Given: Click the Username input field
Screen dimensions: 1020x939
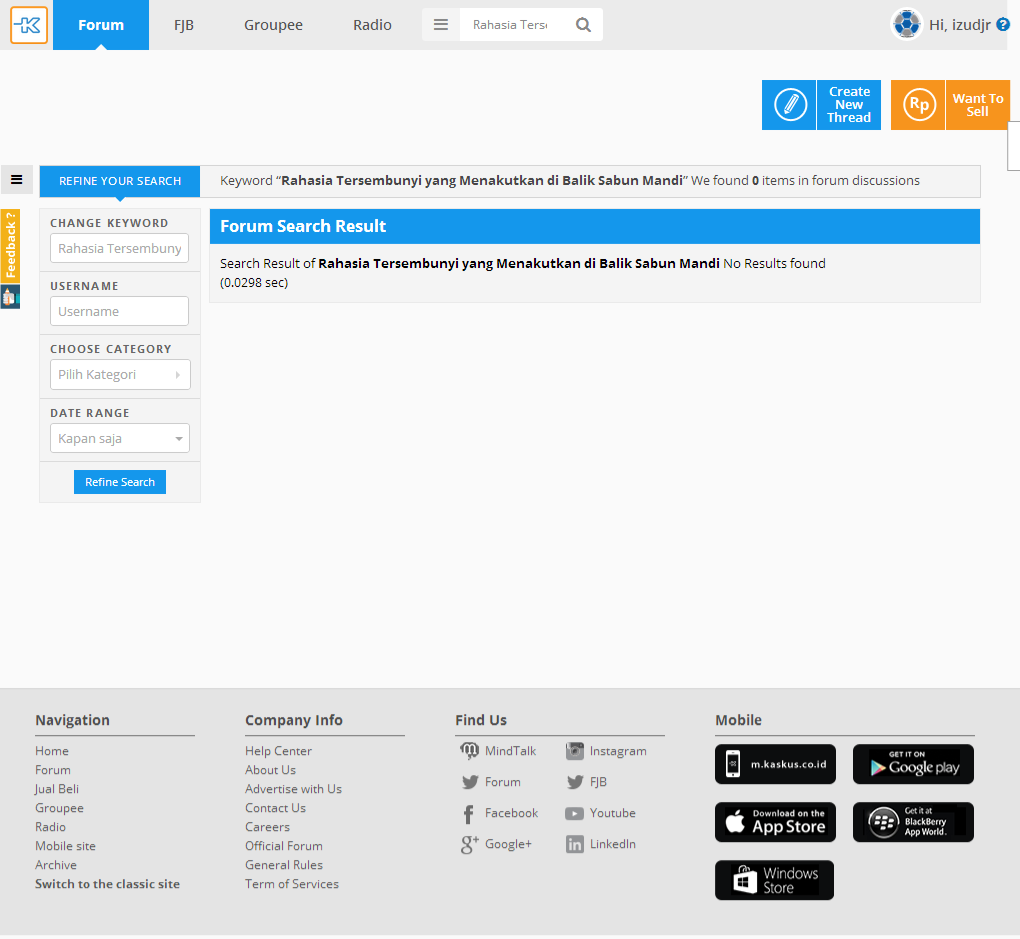Looking at the screenshot, I should pyautogui.click(x=120, y=312).
